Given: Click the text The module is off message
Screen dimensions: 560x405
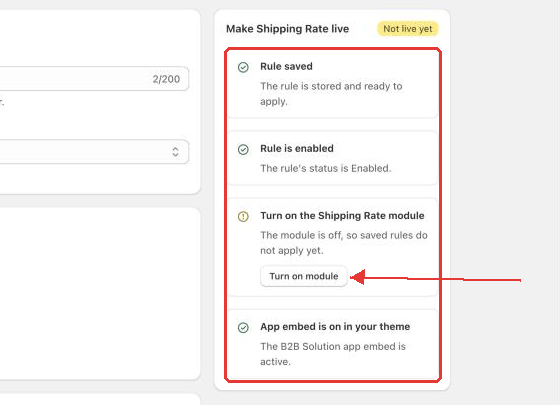Looking at the screenshot, I should point(344,243).
